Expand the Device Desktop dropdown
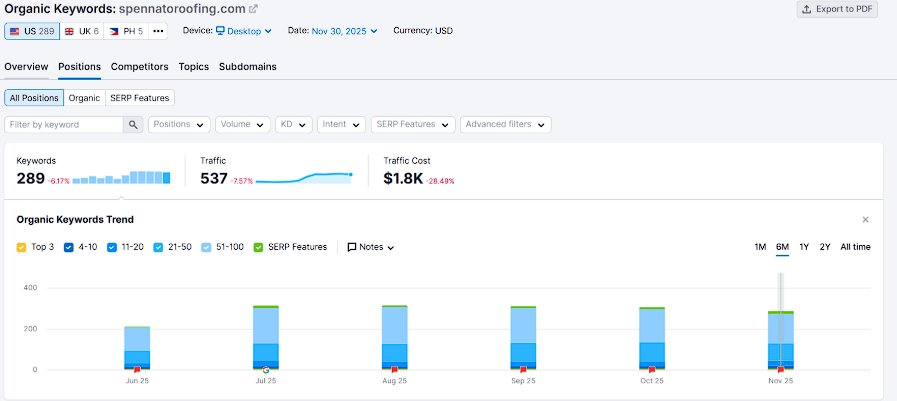Screen dimensions: 897x401 (x=244, y=31)
